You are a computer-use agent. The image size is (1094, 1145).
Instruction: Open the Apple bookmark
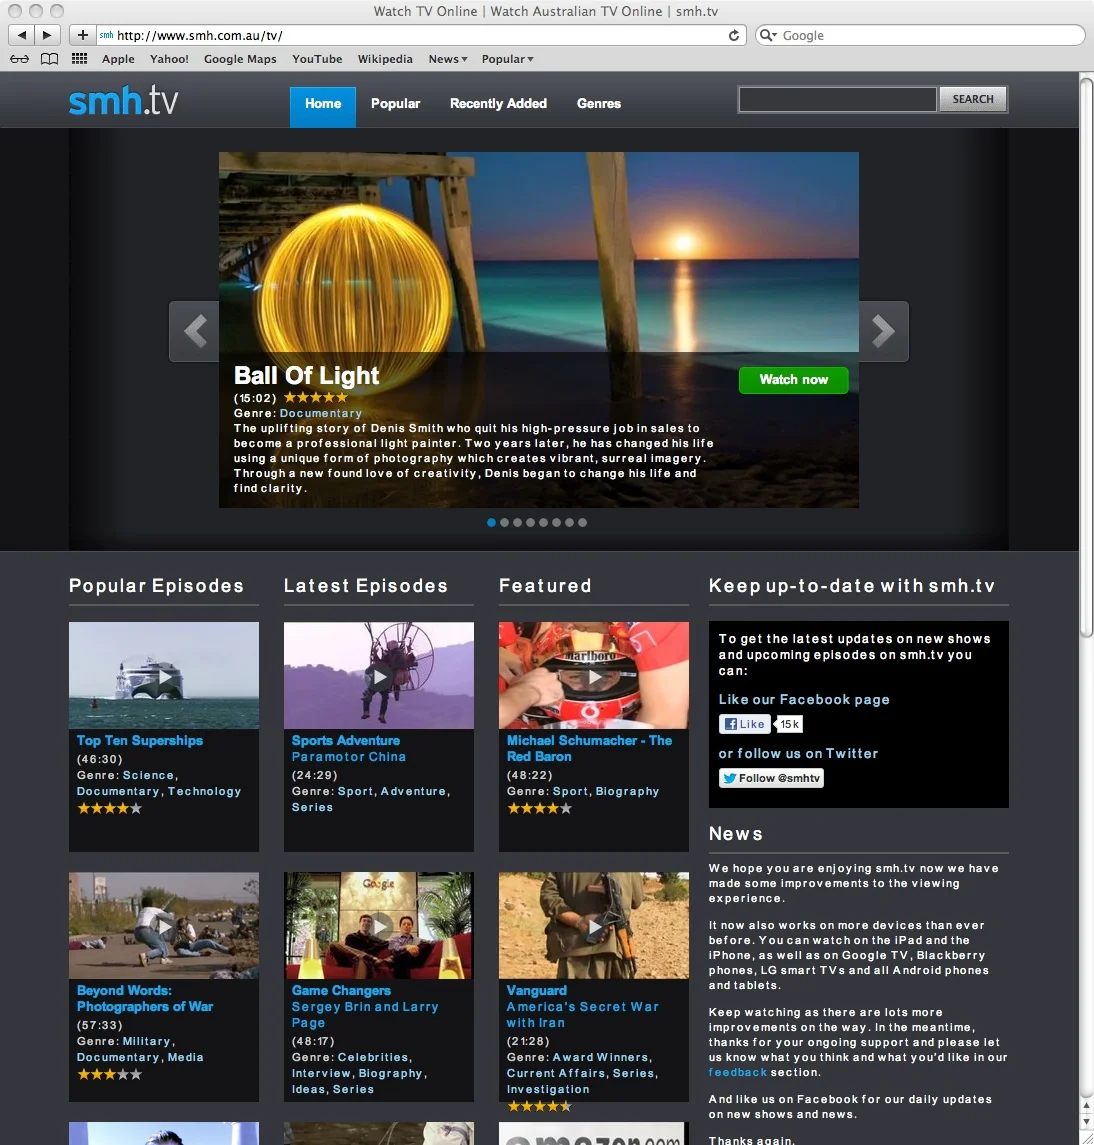click(x=118, y=59)
